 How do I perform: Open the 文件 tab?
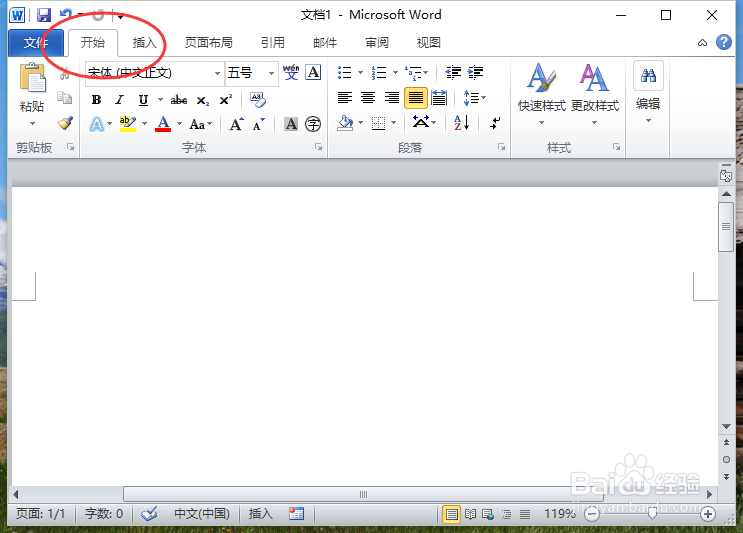click(36, 43)
